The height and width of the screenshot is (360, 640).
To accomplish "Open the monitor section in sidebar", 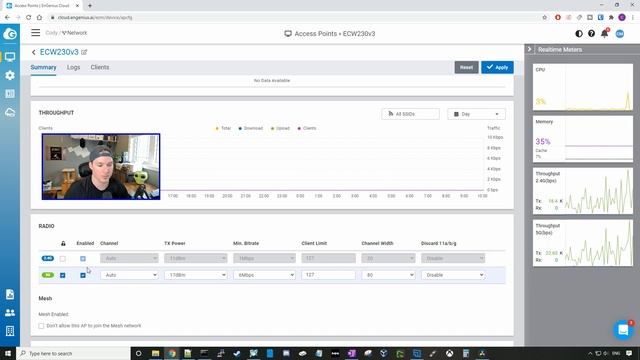I will pos(10,57).
